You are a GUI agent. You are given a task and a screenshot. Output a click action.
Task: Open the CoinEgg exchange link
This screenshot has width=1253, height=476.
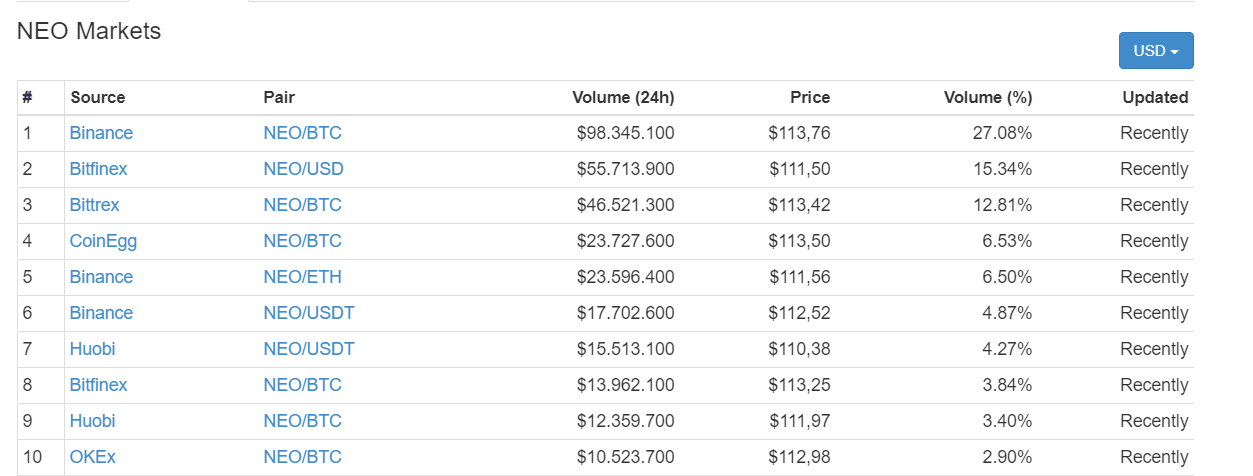[x=103, y=241]
